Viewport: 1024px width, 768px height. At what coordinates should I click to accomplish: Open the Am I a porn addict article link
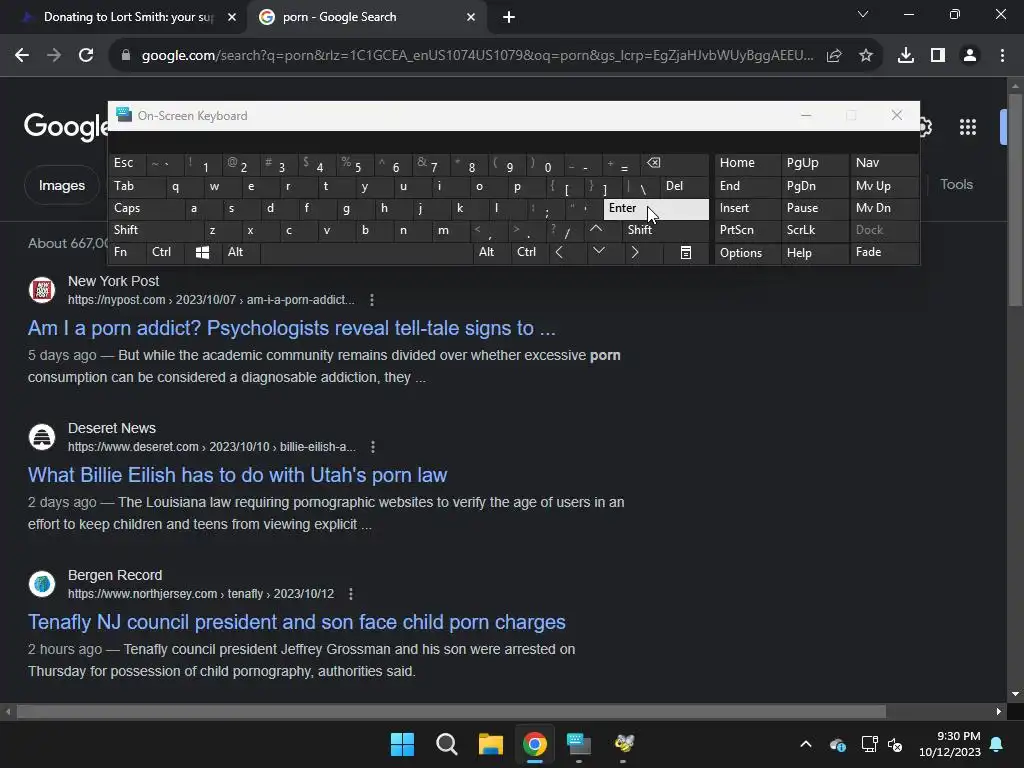tap(291, 328)
